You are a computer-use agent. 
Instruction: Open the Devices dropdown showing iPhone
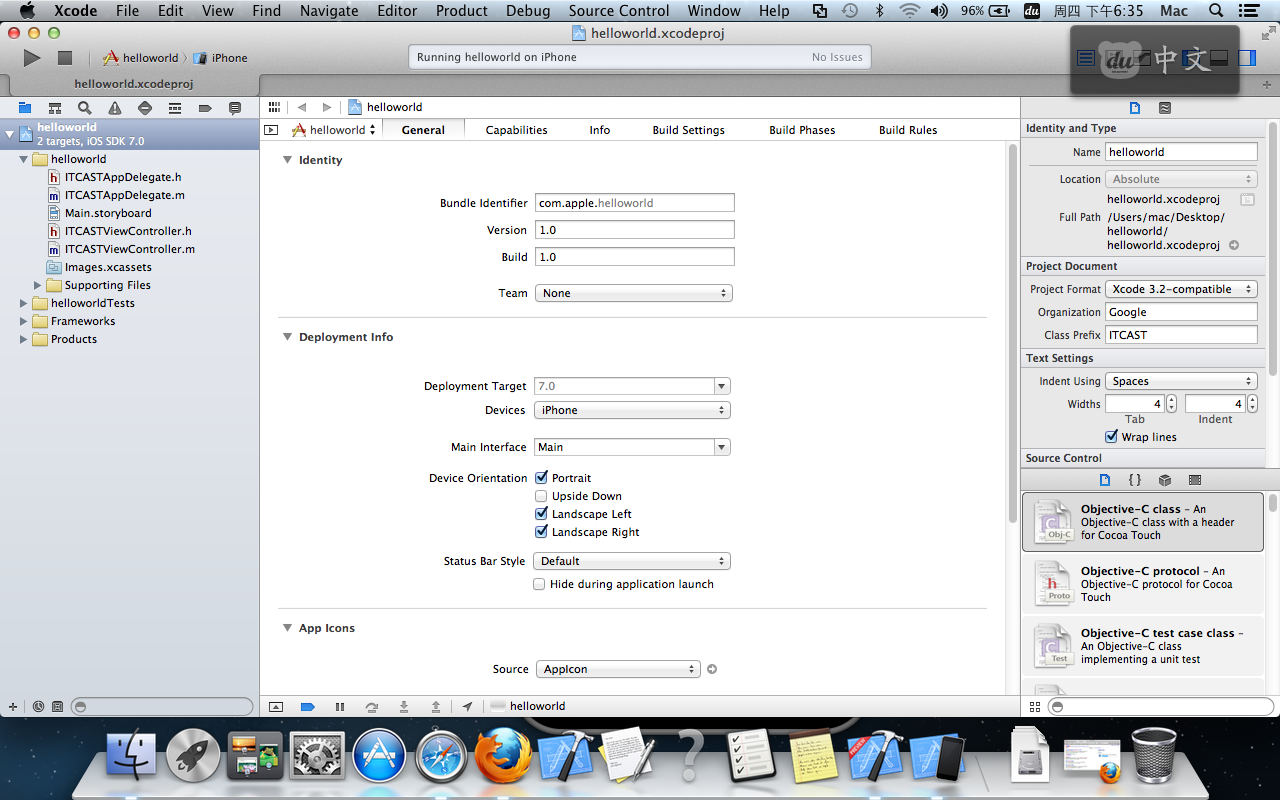pos(632,410)
